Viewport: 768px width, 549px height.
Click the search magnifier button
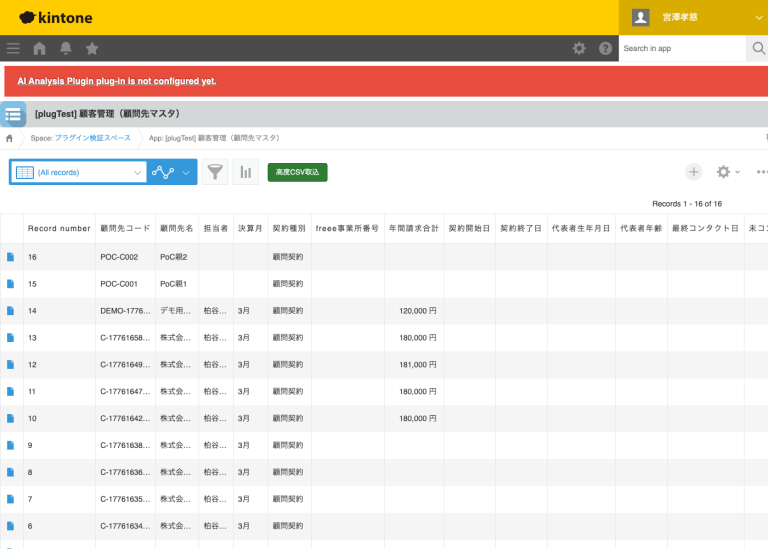757,48
